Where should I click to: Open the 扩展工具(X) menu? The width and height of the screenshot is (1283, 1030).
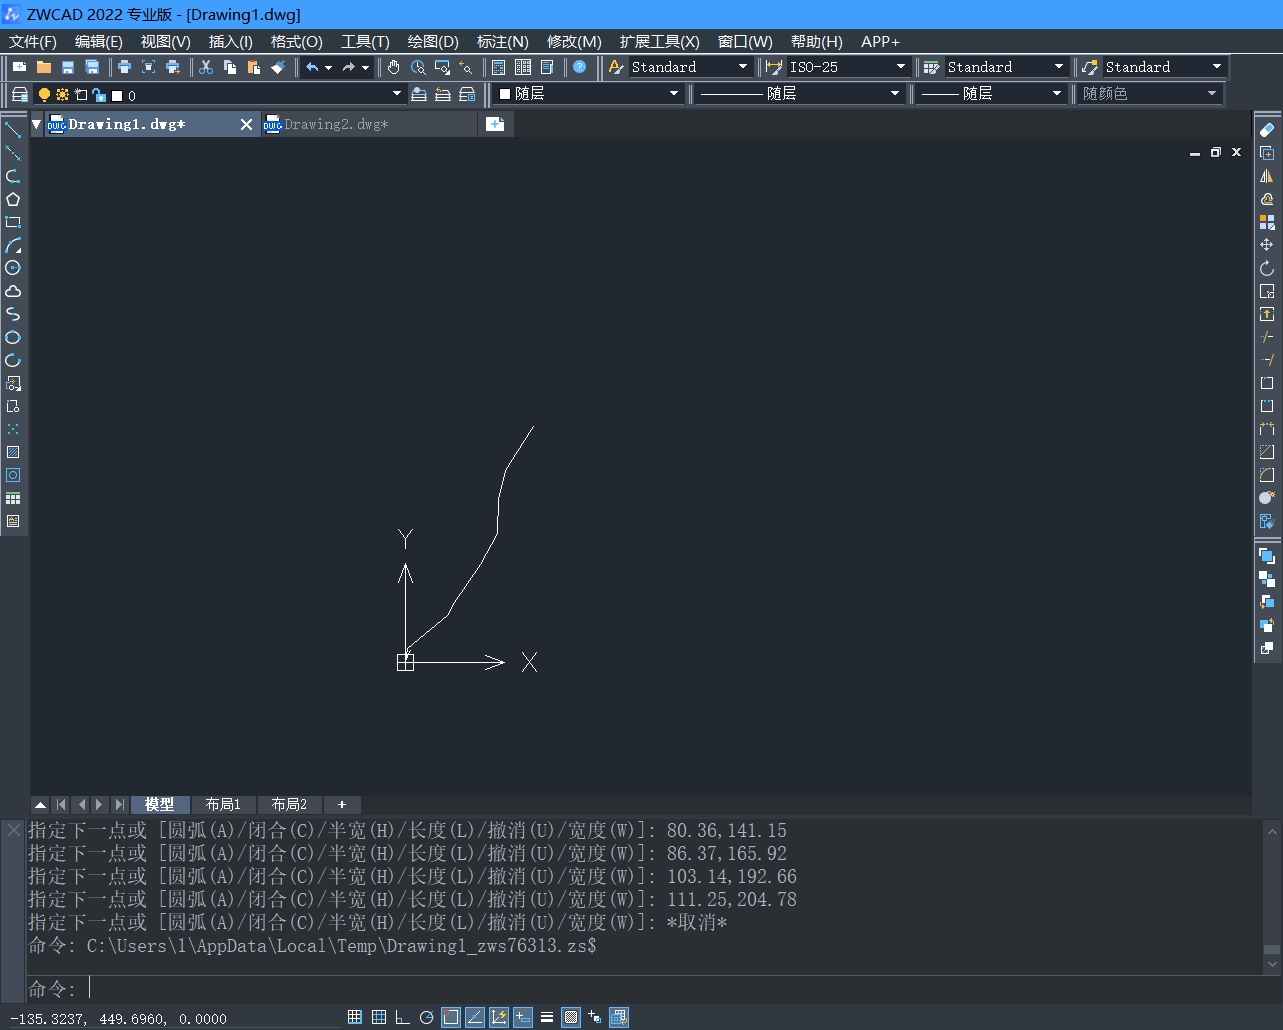click(x=659, y=41)
